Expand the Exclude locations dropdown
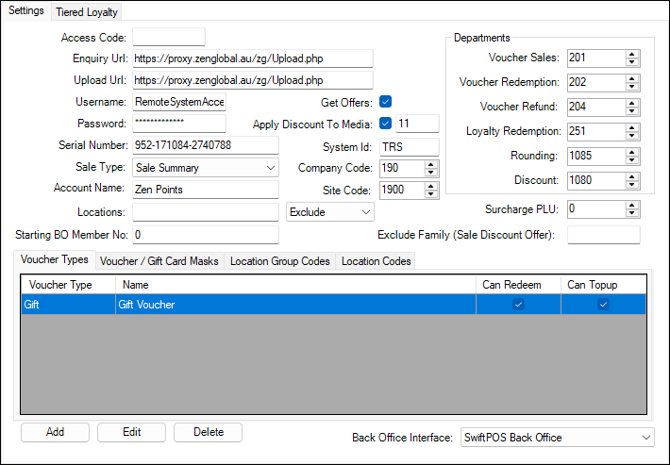This screenshot has width=670, height=465. tap(365, 212)
